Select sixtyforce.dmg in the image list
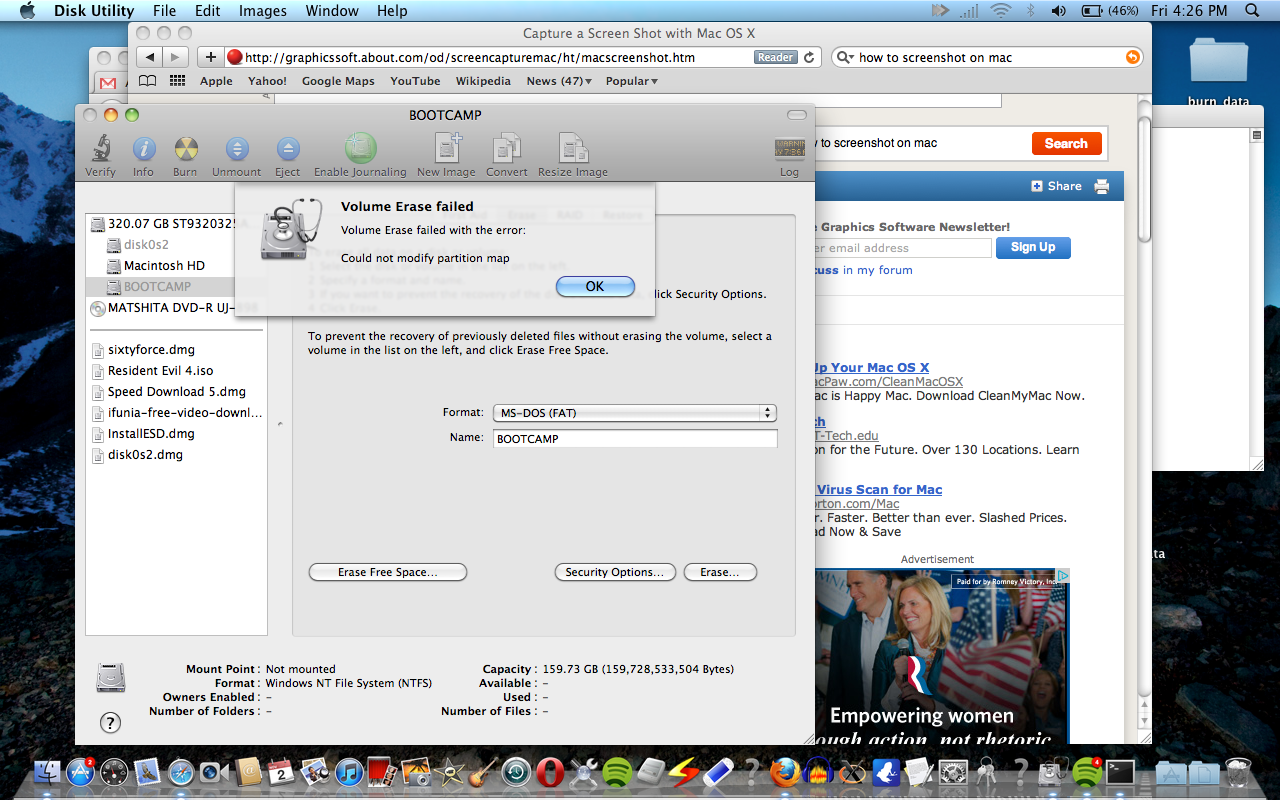Screen dimensions: 1280x800 [x=151, y=350]
